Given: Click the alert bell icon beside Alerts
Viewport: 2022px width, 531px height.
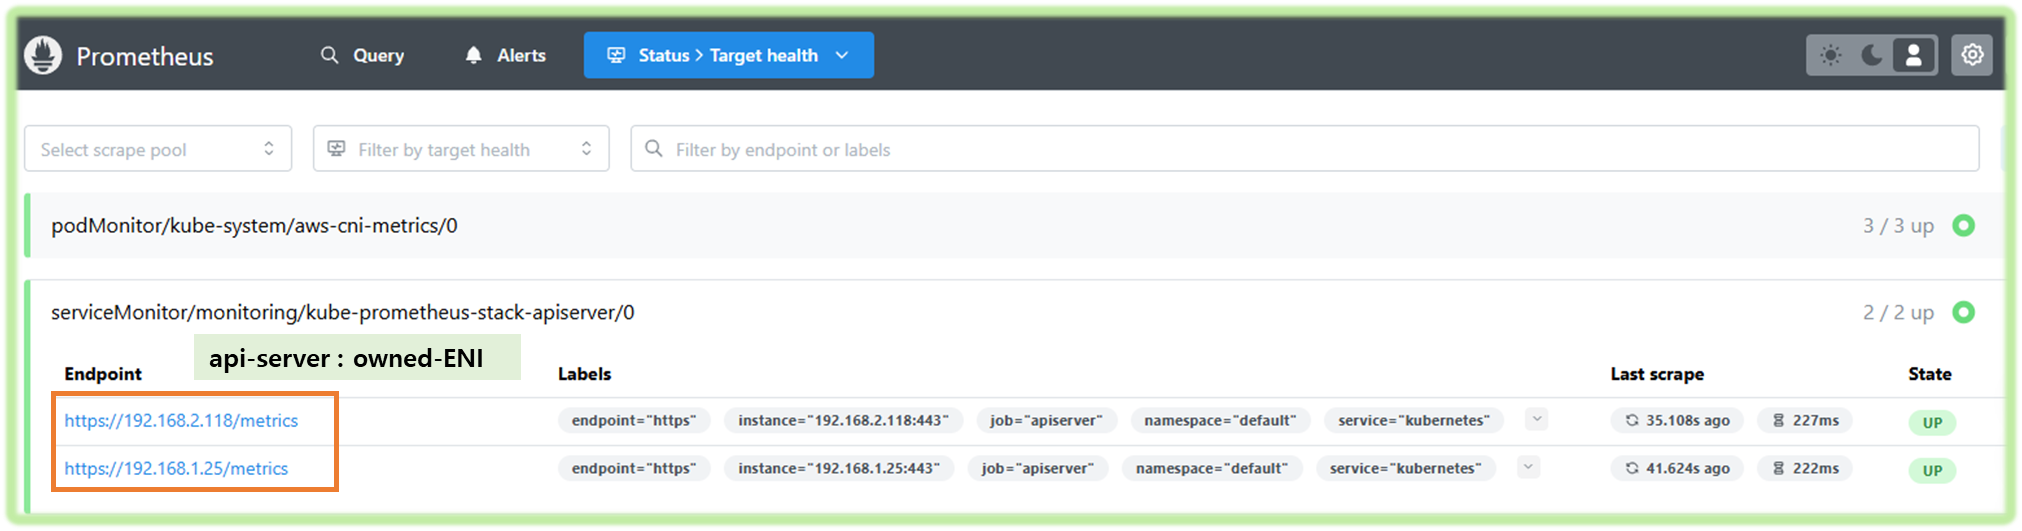Looking at the screenshot, I should [473, 55].
